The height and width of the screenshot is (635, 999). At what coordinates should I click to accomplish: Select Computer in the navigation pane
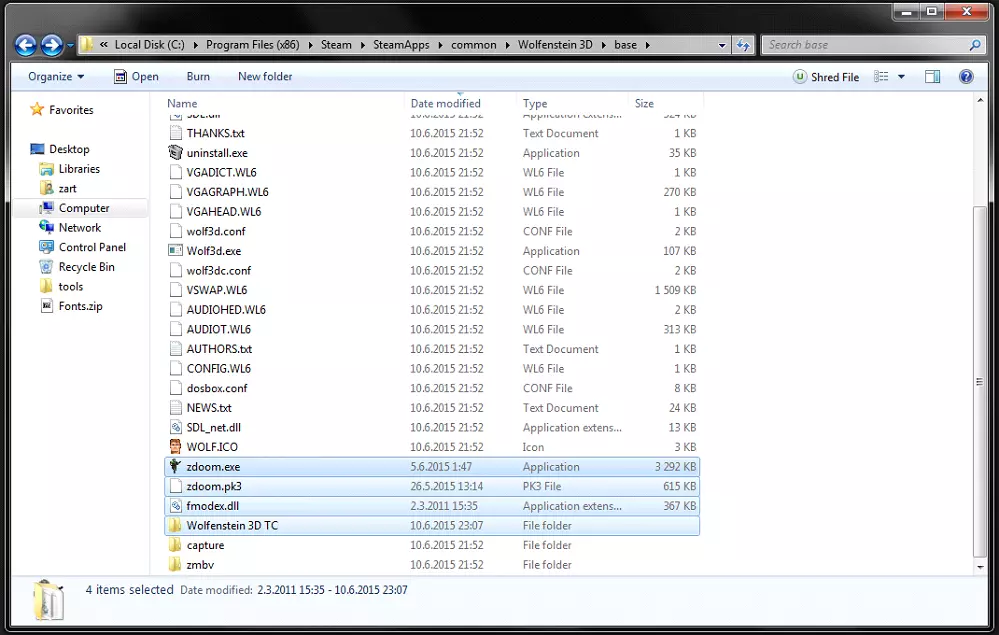[x=74, y=208]
